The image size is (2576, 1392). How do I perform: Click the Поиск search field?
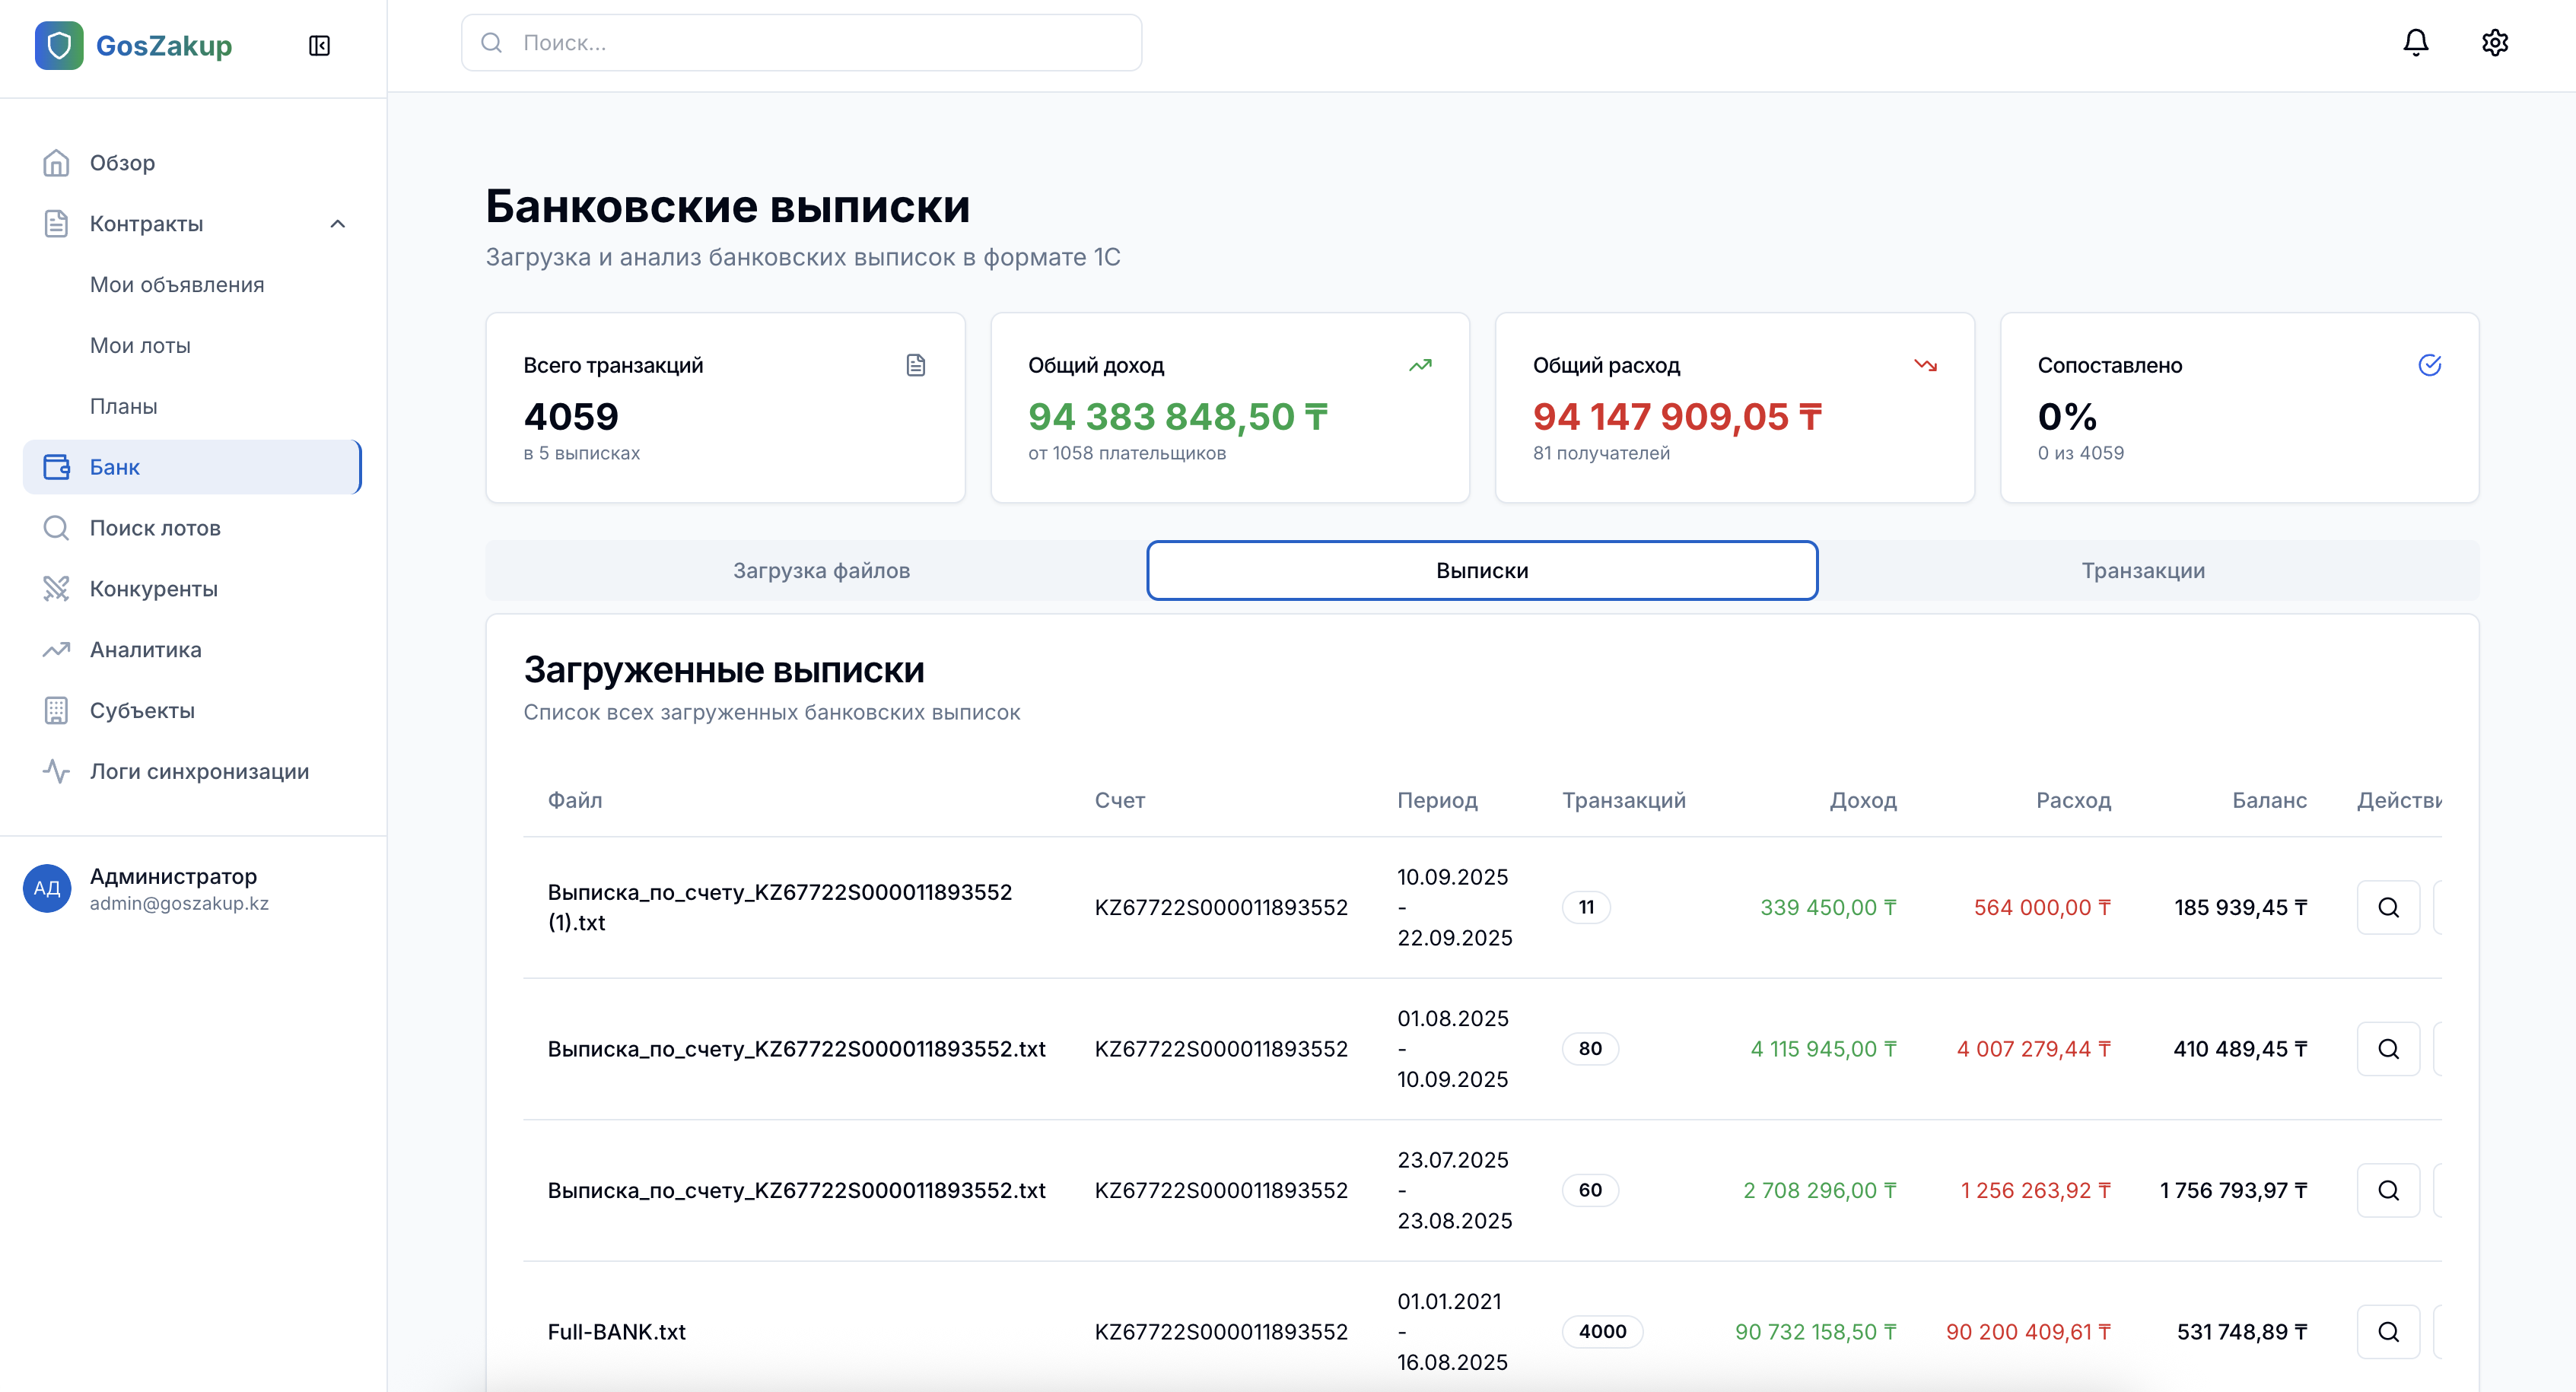801,43
